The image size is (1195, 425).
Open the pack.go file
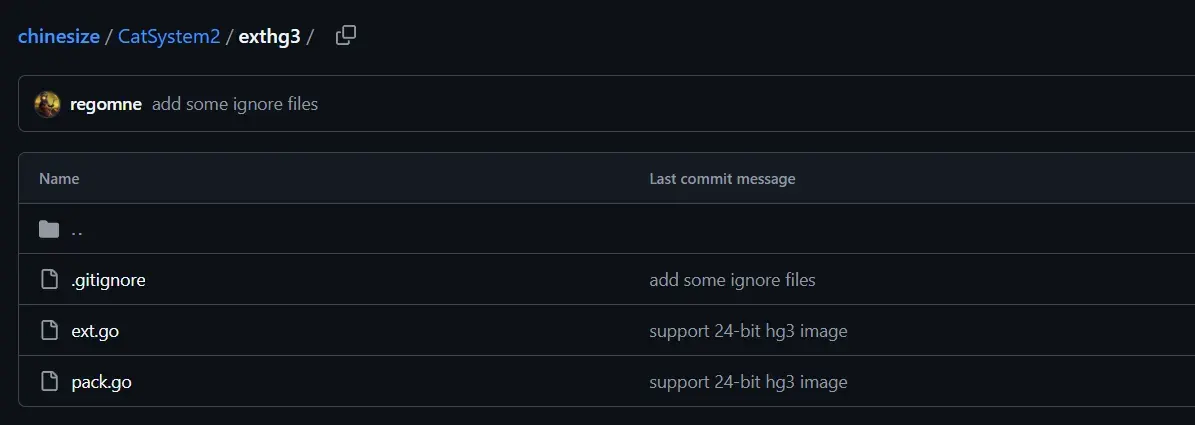pyautogui.click(x=101, y=382)
